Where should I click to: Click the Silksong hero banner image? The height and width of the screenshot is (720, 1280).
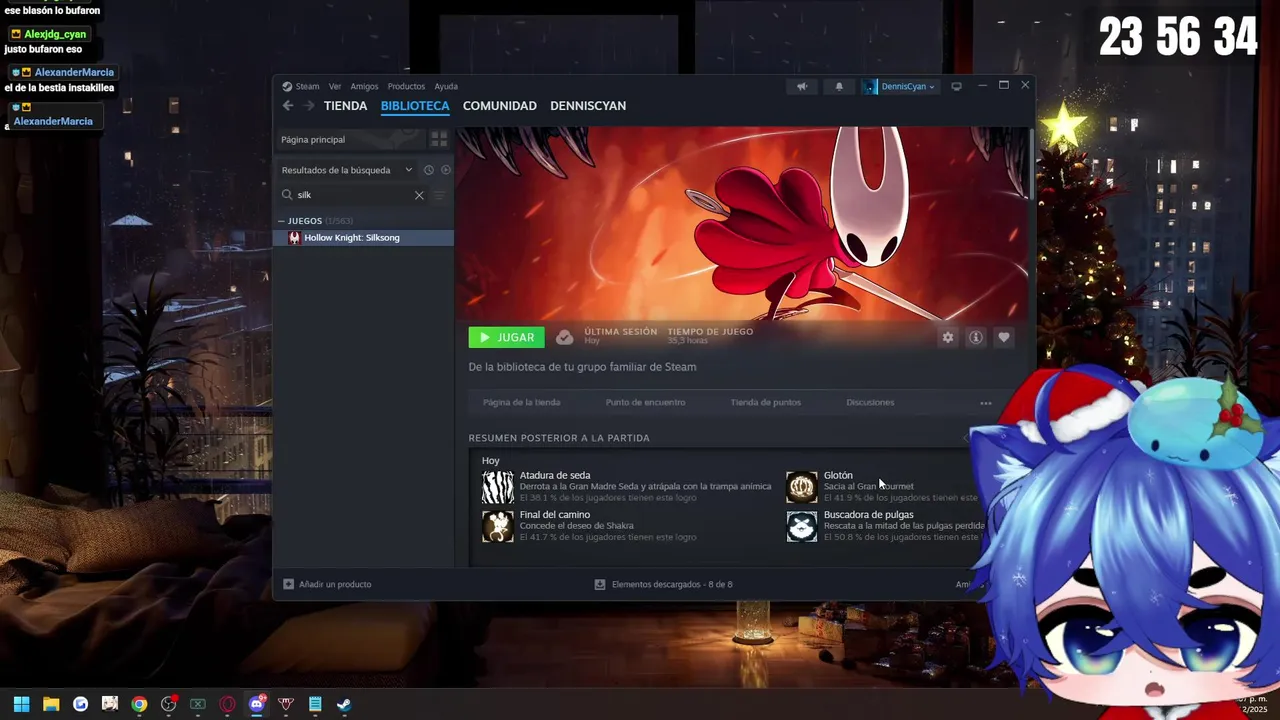pos(741,222)
